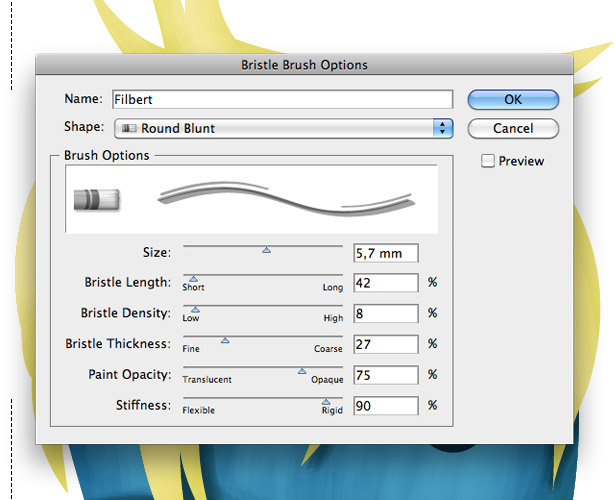Click the "High" label under Bristle Density

pos(333,318)
